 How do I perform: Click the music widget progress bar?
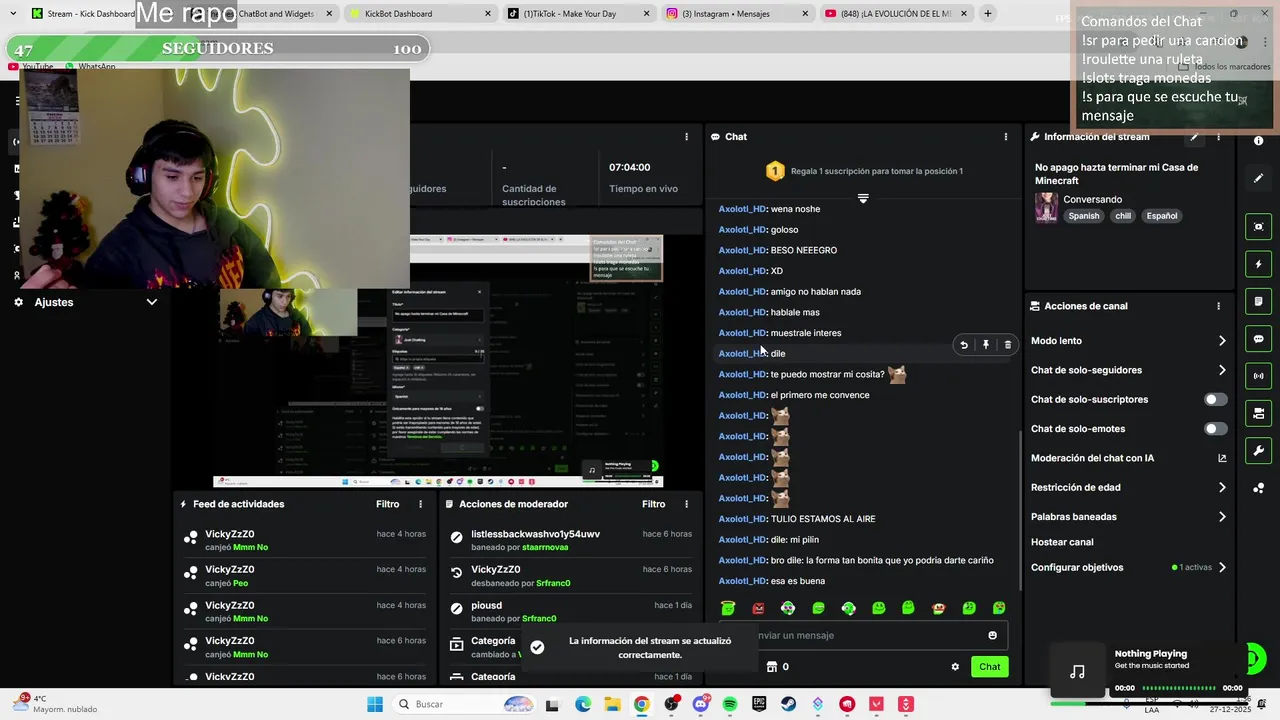1179,688
